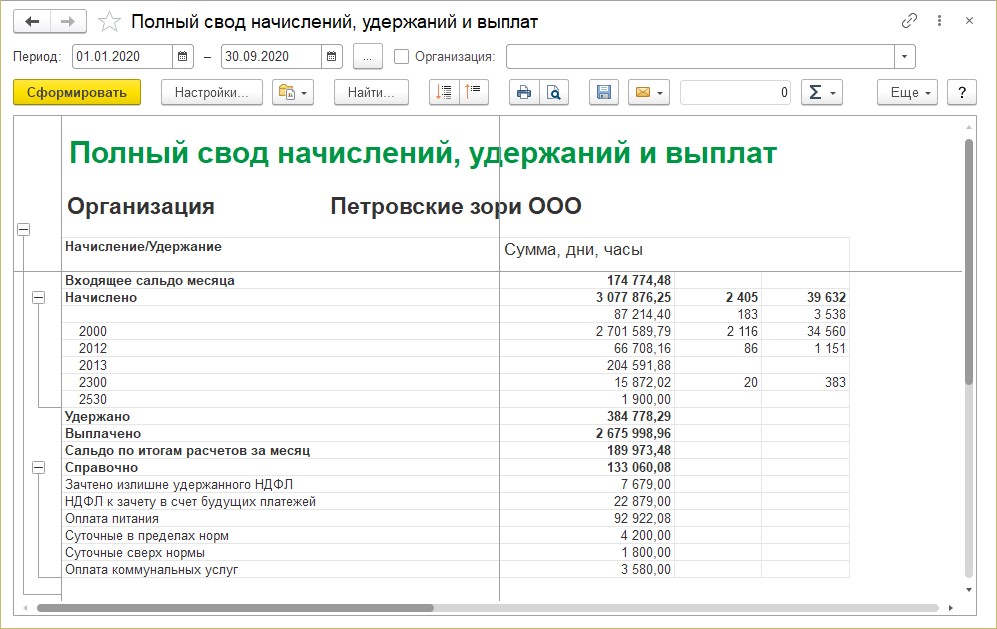Collapse all groups icon

click(474, 92)
